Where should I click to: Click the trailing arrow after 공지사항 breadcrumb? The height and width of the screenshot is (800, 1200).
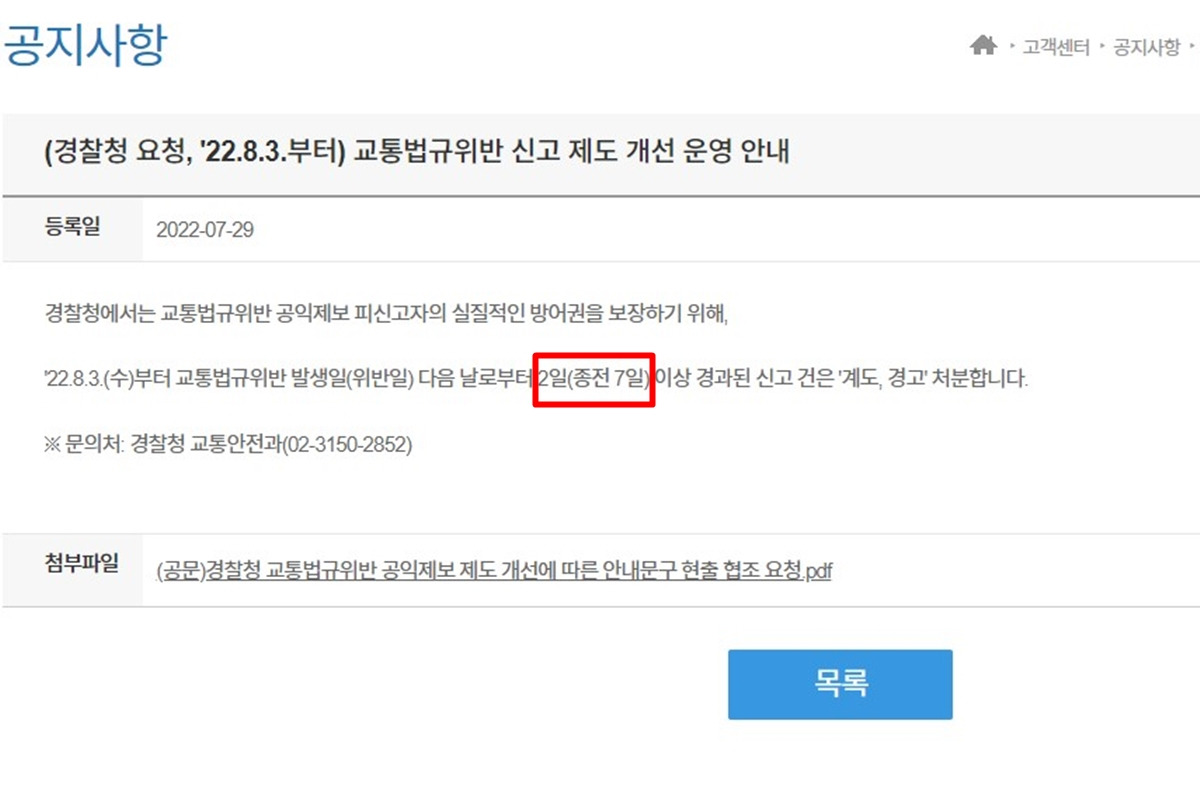[1193, 47]
